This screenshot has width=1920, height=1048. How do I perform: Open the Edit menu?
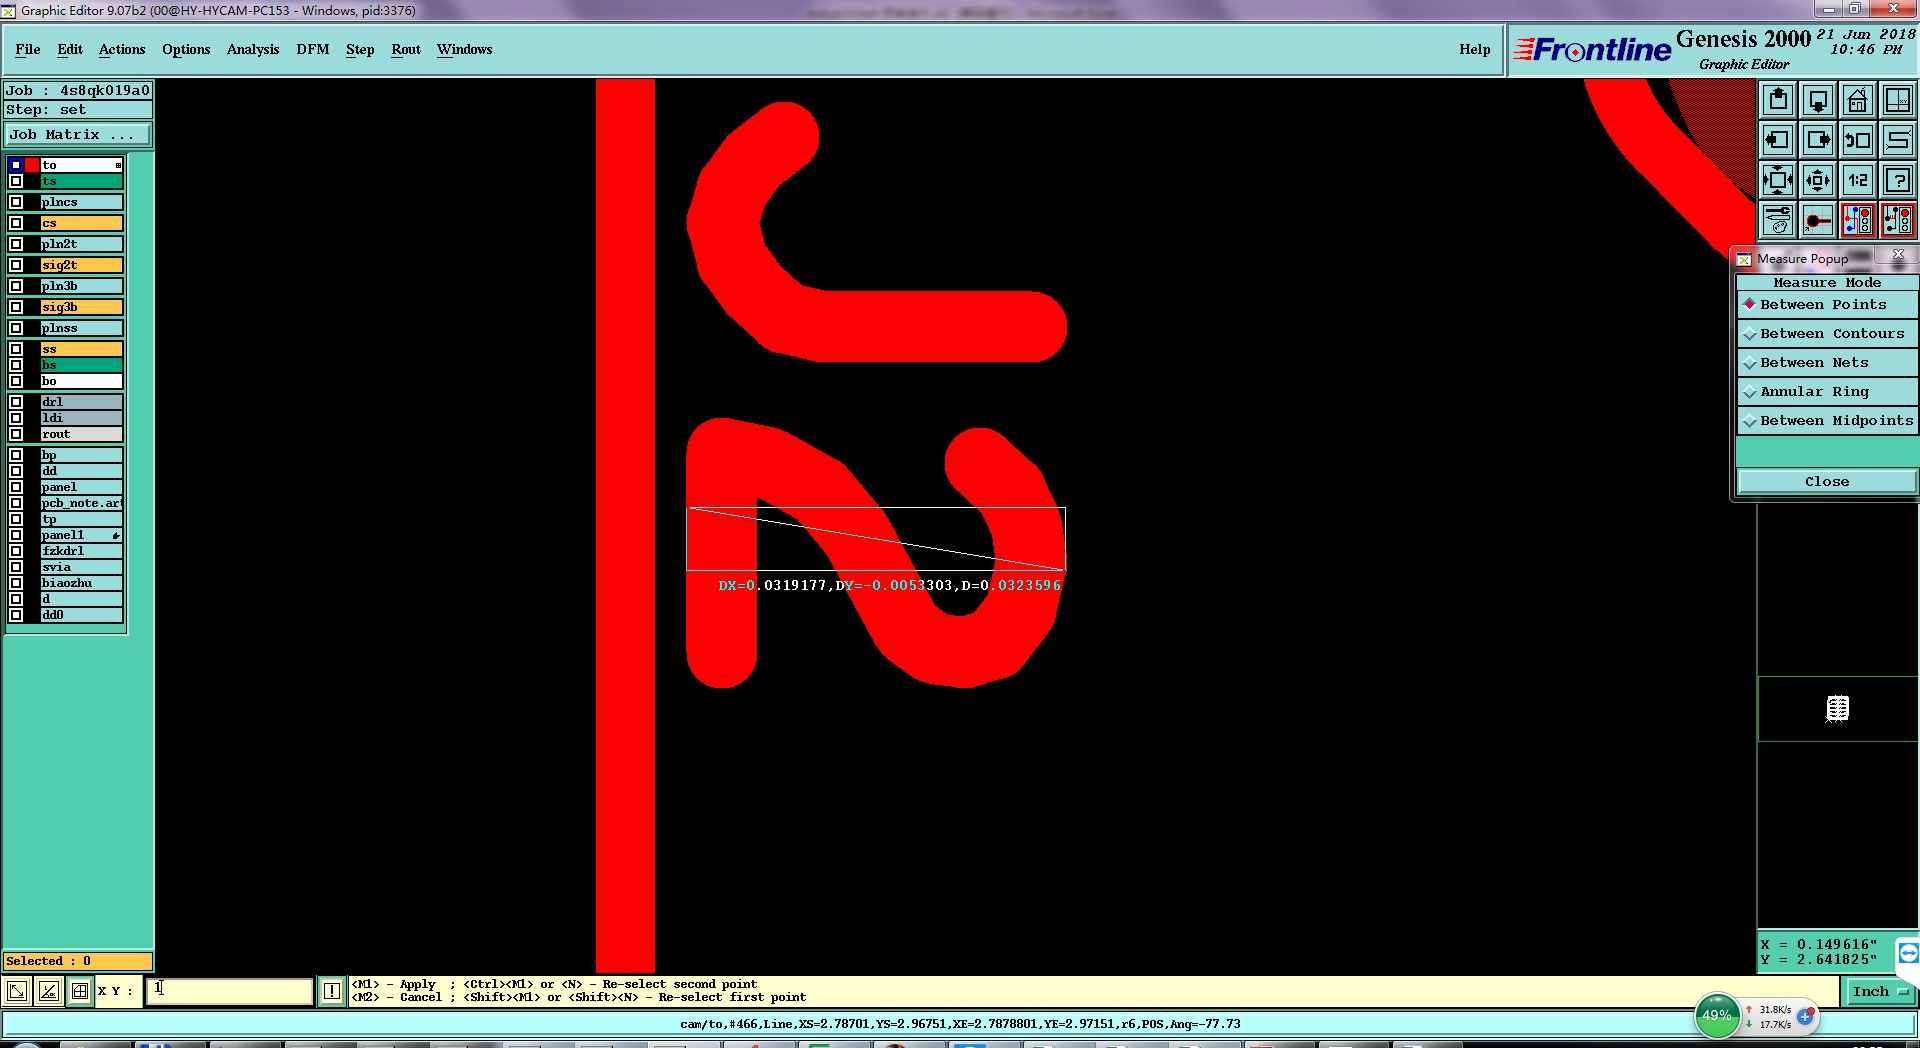(70, 49)
